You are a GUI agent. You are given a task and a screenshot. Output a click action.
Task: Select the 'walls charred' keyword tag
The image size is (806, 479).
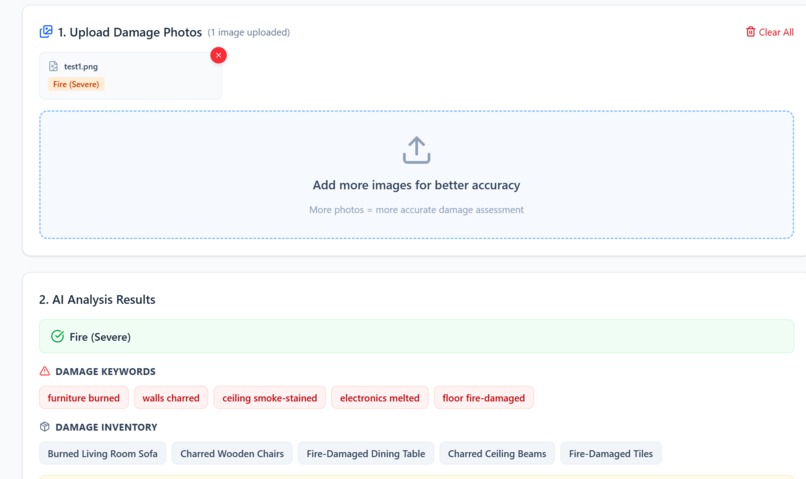click(x=171, y=398)
